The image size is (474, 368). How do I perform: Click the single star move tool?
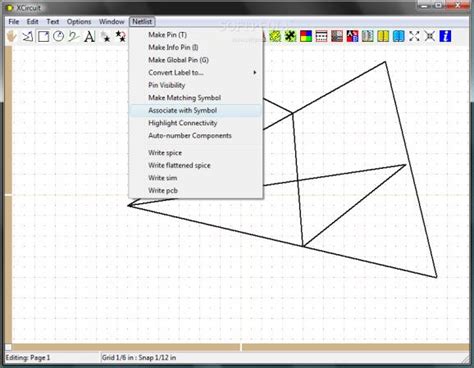(105, 36)
